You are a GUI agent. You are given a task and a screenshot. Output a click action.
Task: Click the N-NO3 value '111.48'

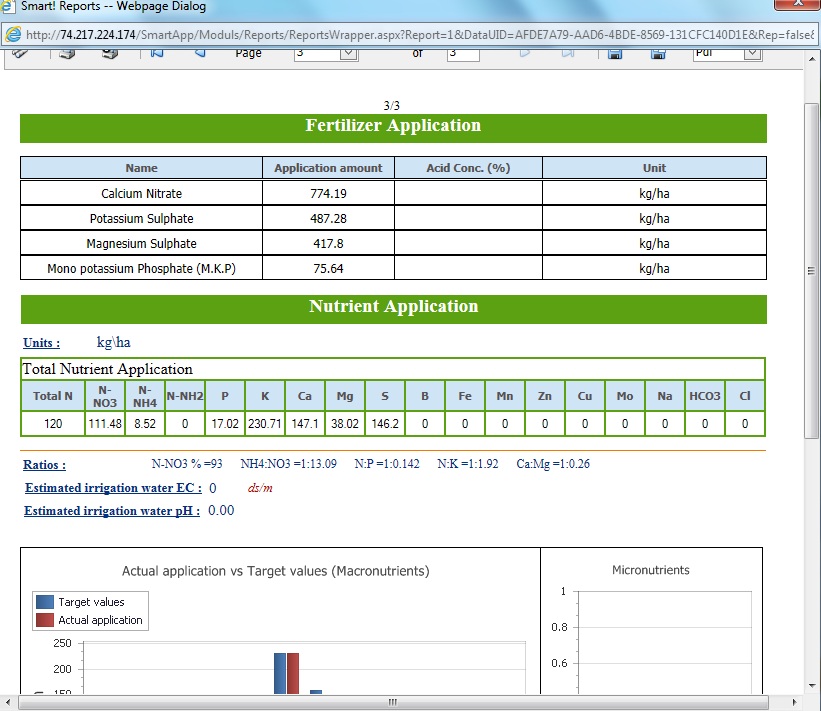click(105, 424)
